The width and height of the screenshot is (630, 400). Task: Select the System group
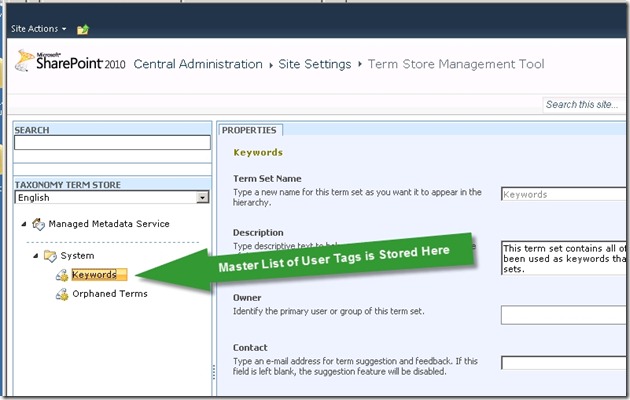77,256
